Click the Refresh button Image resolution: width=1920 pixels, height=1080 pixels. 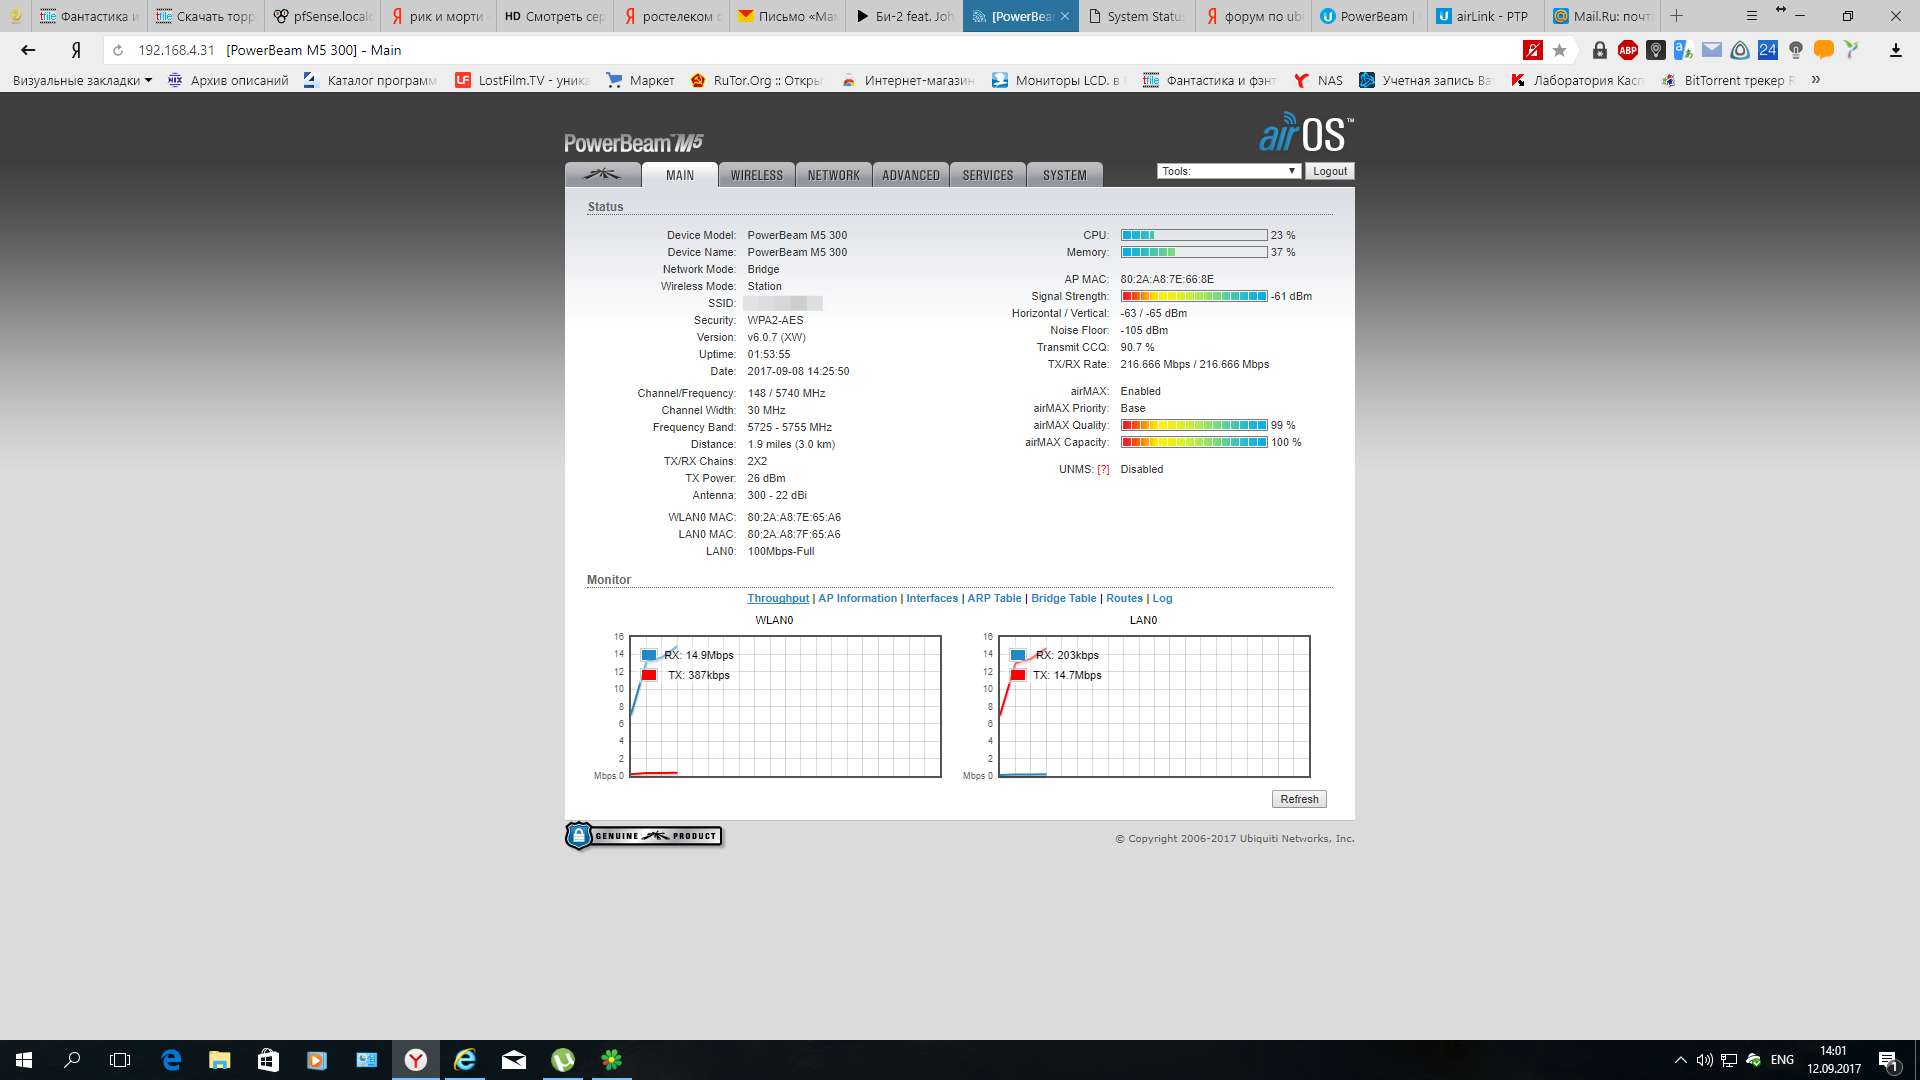[x=1299, y=799]
